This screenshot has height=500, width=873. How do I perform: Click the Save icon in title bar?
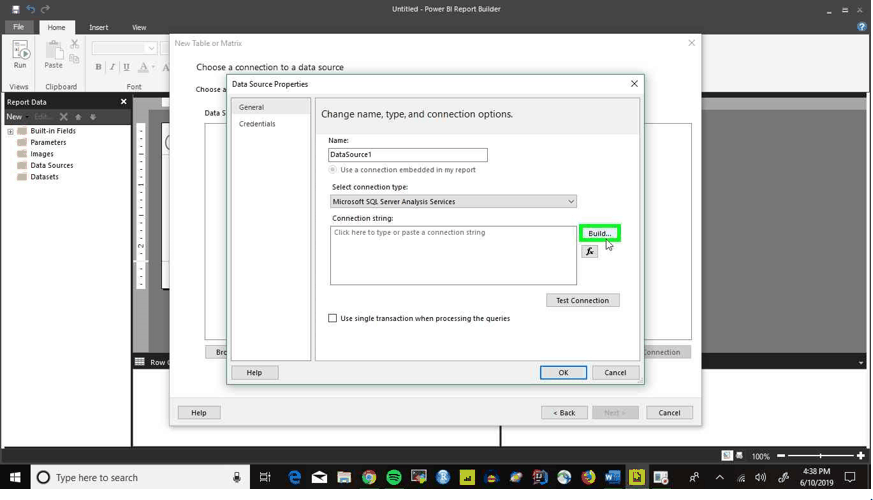[x=16, y=9]
